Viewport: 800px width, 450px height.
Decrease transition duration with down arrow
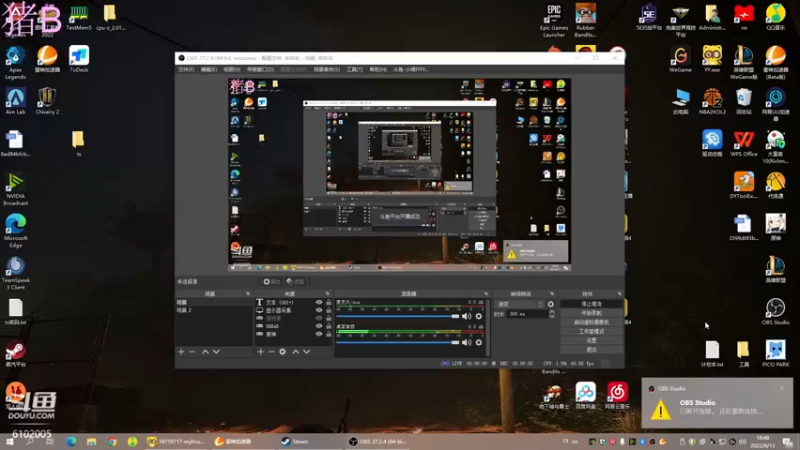tap(552, 316)
